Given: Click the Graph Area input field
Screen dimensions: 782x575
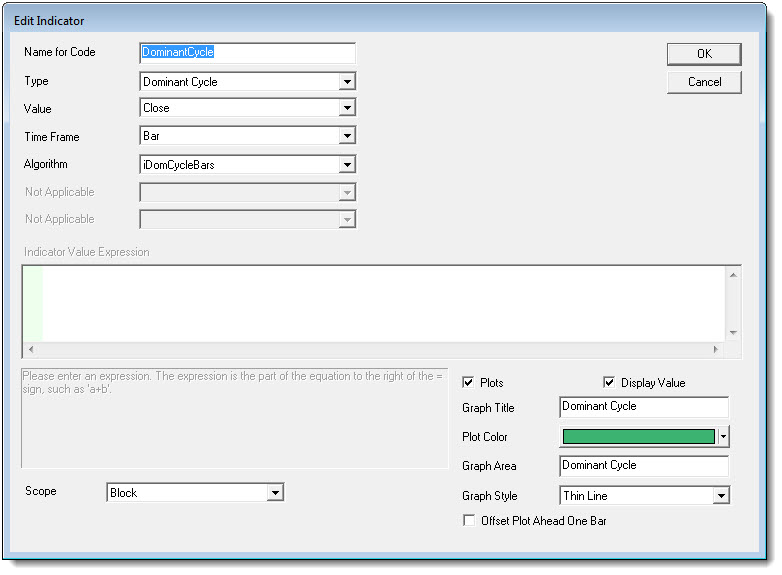Looking at the screenshot, I should (643, 466).
